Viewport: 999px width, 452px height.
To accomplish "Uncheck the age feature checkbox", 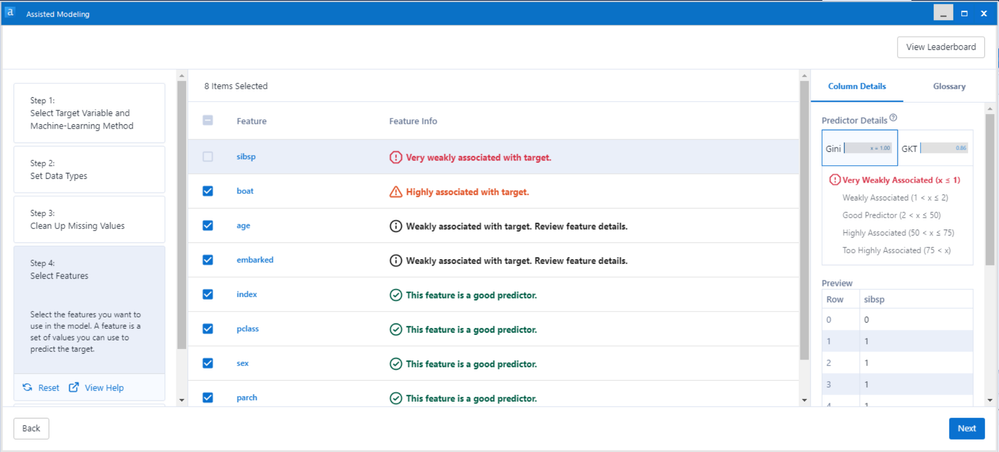I will [208, 226].
